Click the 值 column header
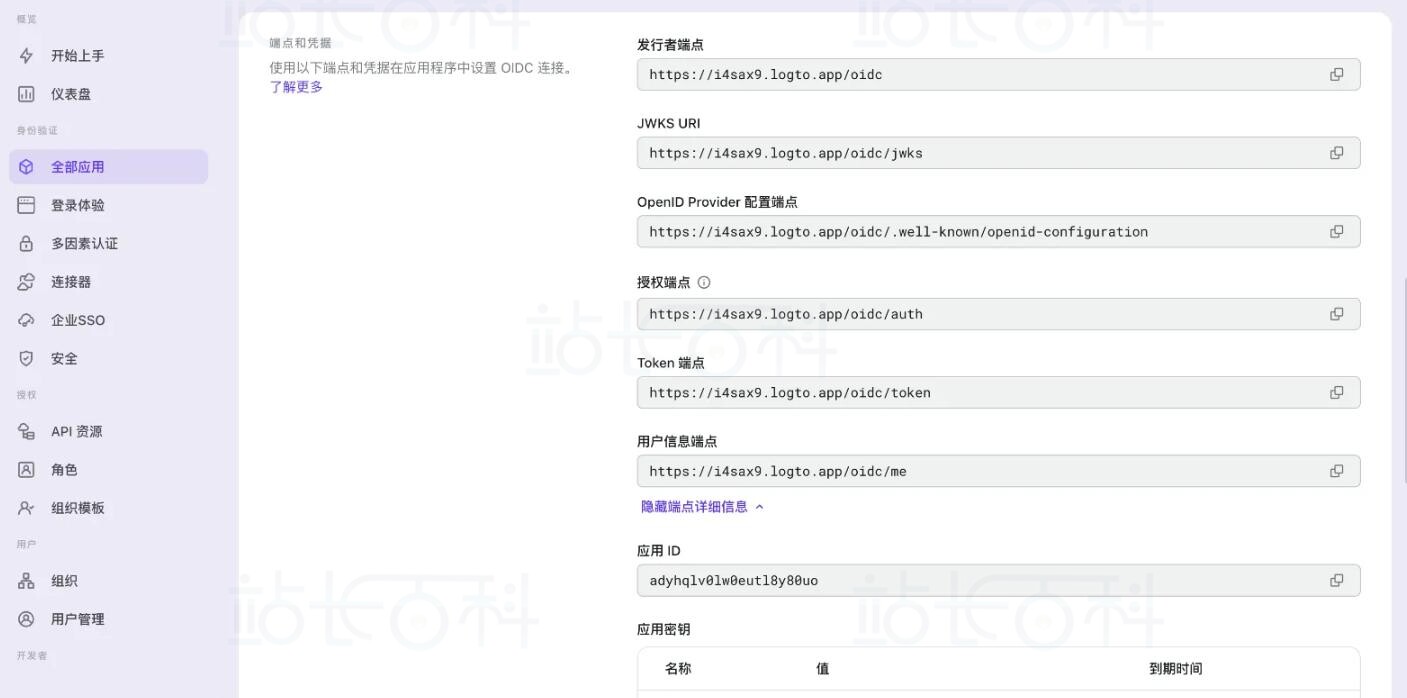 coord(822,668)
